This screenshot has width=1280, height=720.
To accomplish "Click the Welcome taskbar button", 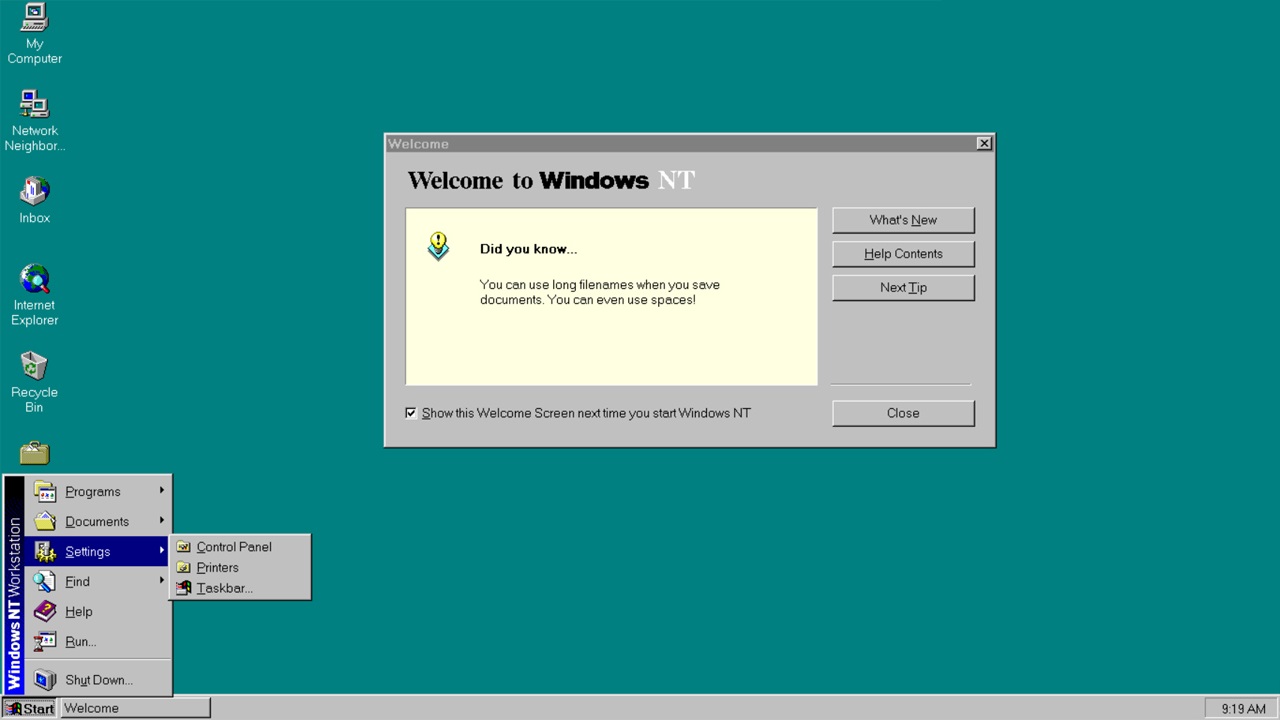I will click(135, 708).
